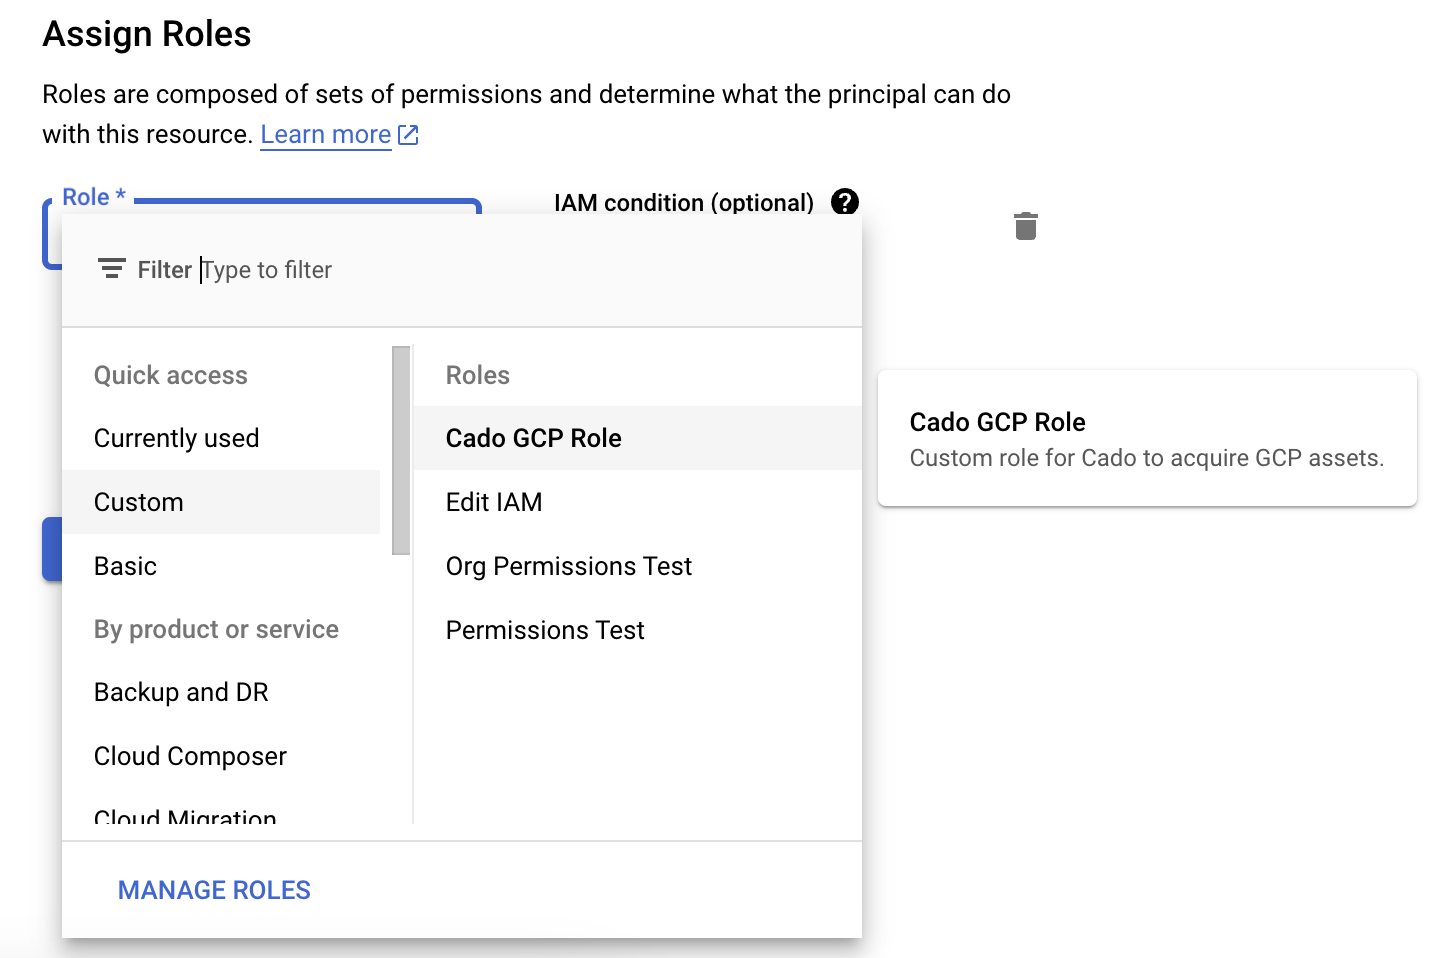Screen dimensions: 1440x958
Task: Pick the Edit IAM role
Action: pyautogui.click(x=638, y=502)
